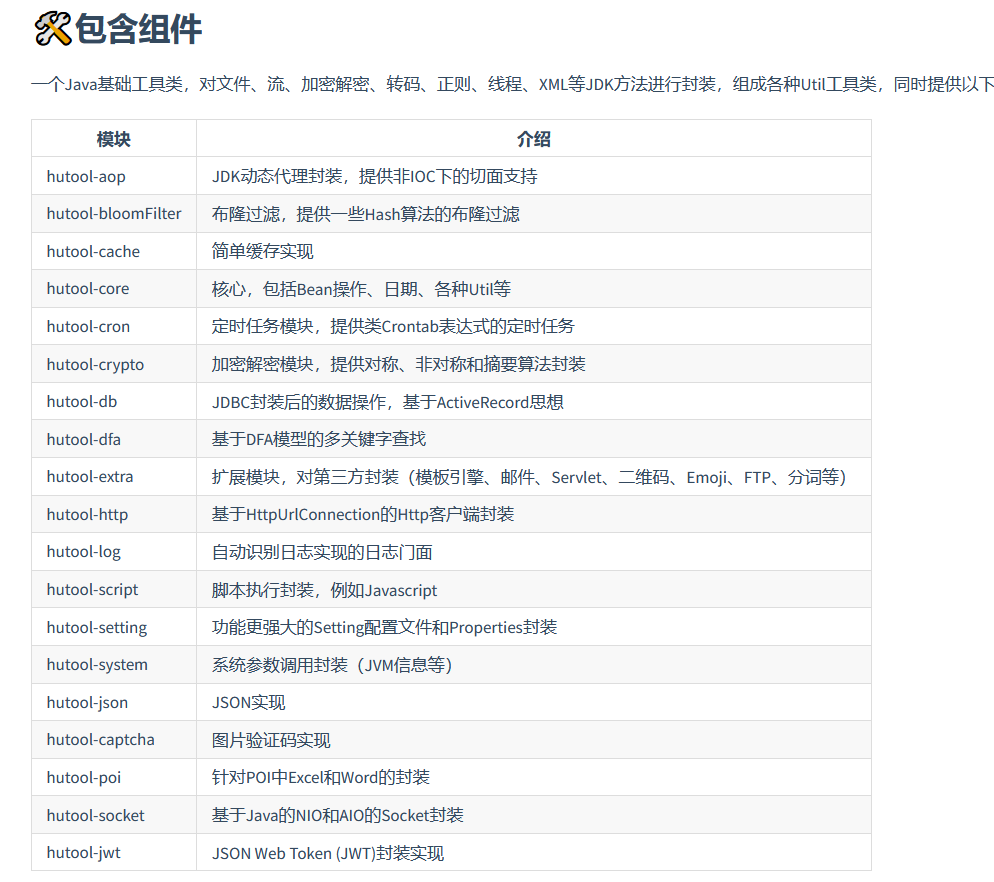Click the hutool-dfa module name
This screenshot has height=882, width=994.
click(x=83, y=438)
